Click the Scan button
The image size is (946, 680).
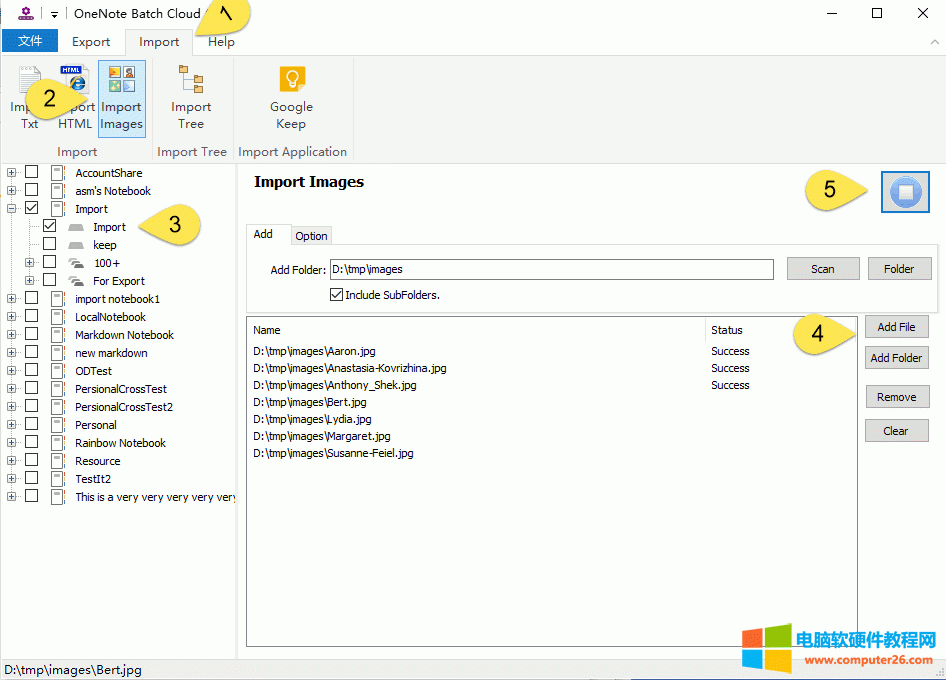tap(822, 268)
